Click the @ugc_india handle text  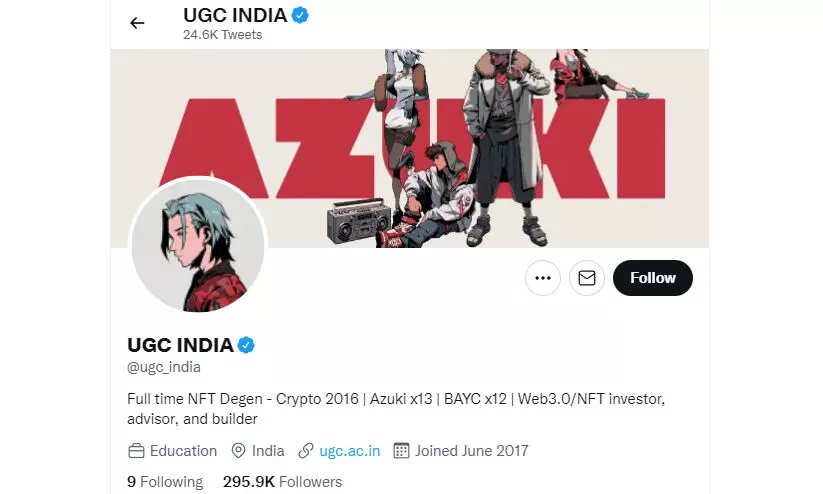click(x=164, y=367)
